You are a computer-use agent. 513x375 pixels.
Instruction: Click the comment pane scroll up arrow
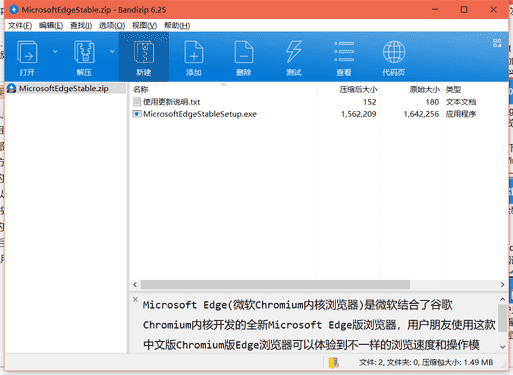pos(503,299)
